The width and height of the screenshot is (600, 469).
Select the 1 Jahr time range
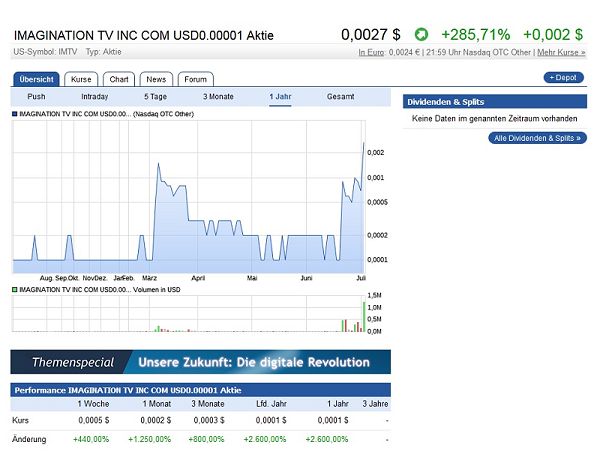point(281,97)
